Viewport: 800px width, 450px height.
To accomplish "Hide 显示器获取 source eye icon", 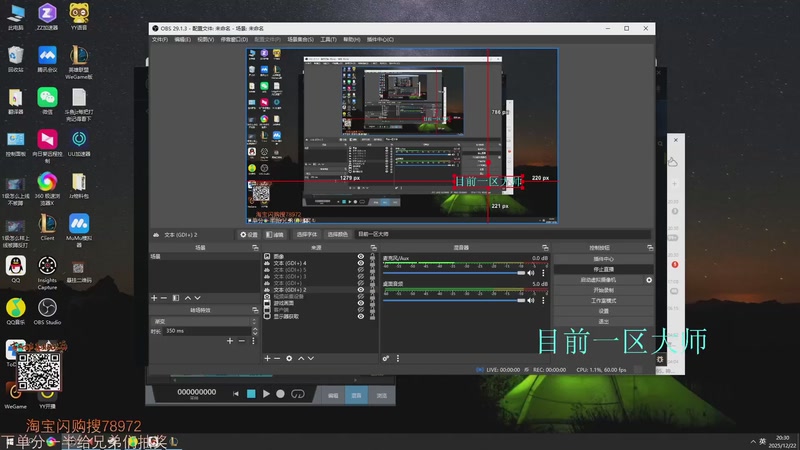I will [x=361, y=316].
